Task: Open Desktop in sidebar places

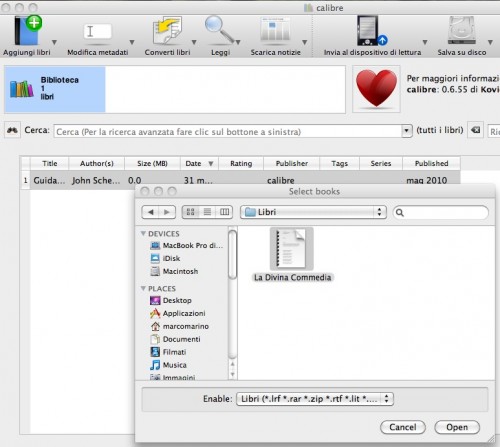Action: click(171, 300)
